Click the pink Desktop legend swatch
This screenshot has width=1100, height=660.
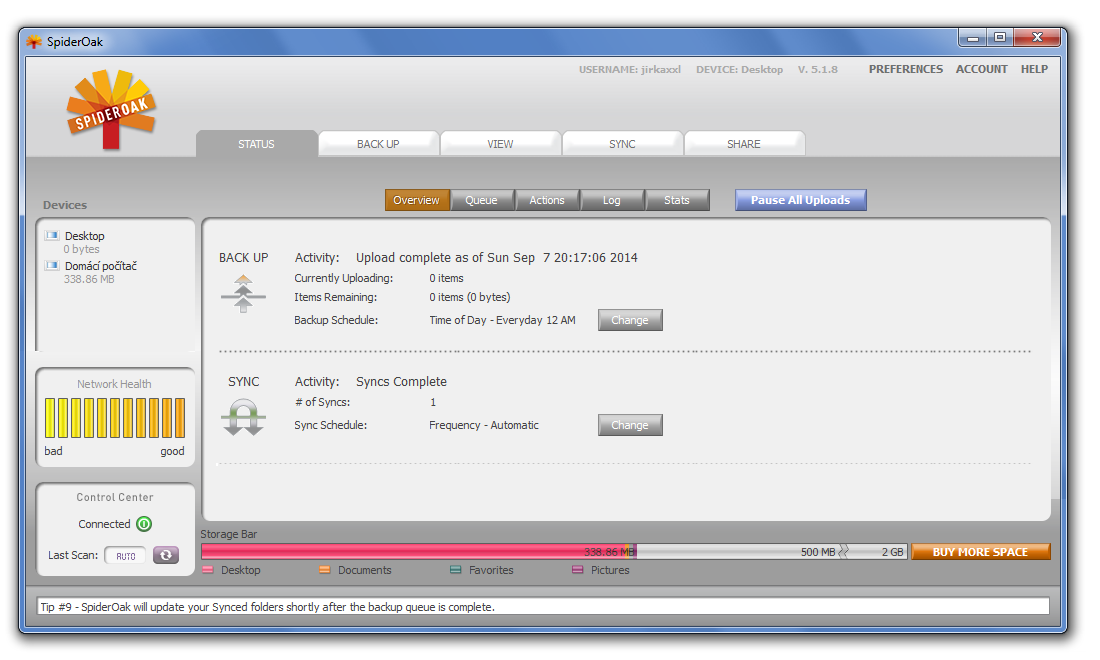click(x=208, y=570)
